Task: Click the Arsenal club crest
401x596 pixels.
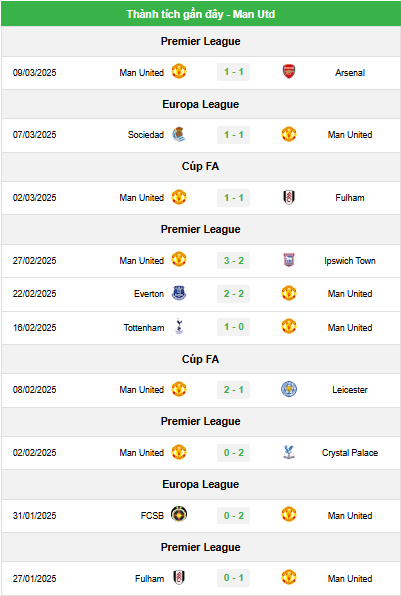Action: pos(289,72)
